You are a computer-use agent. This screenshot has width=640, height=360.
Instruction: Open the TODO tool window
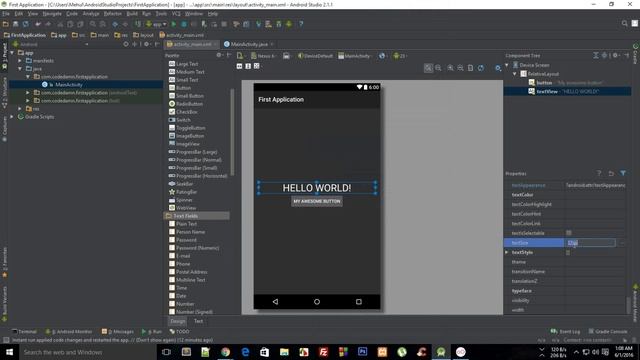coord(179,331)
